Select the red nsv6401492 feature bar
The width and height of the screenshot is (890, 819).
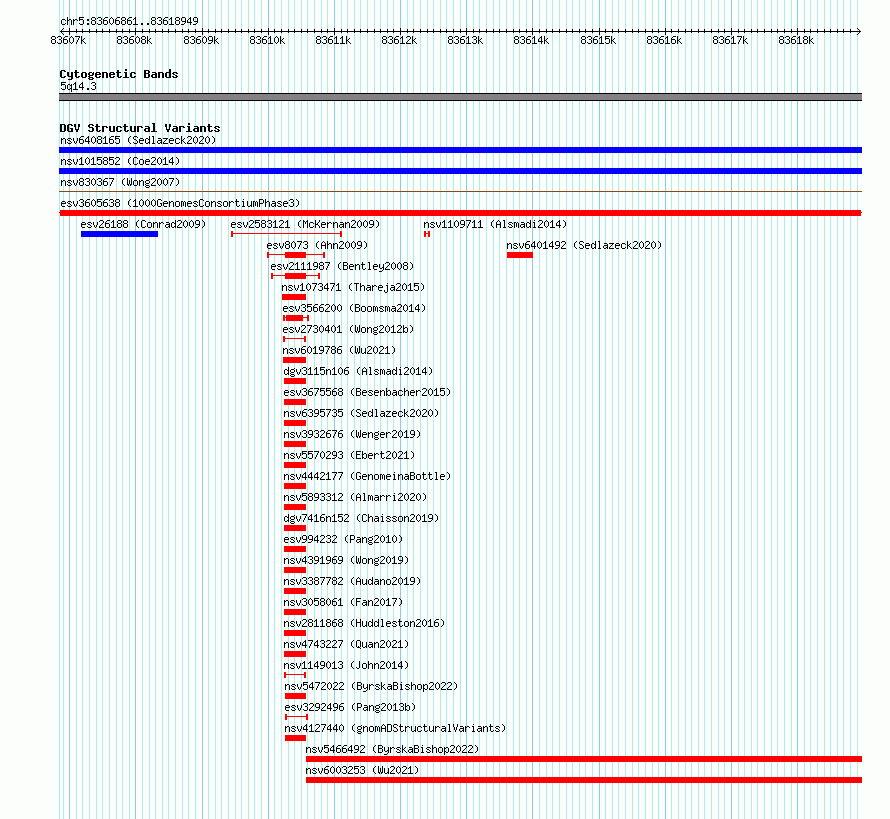pyautogui.click(x=520, y=255)
